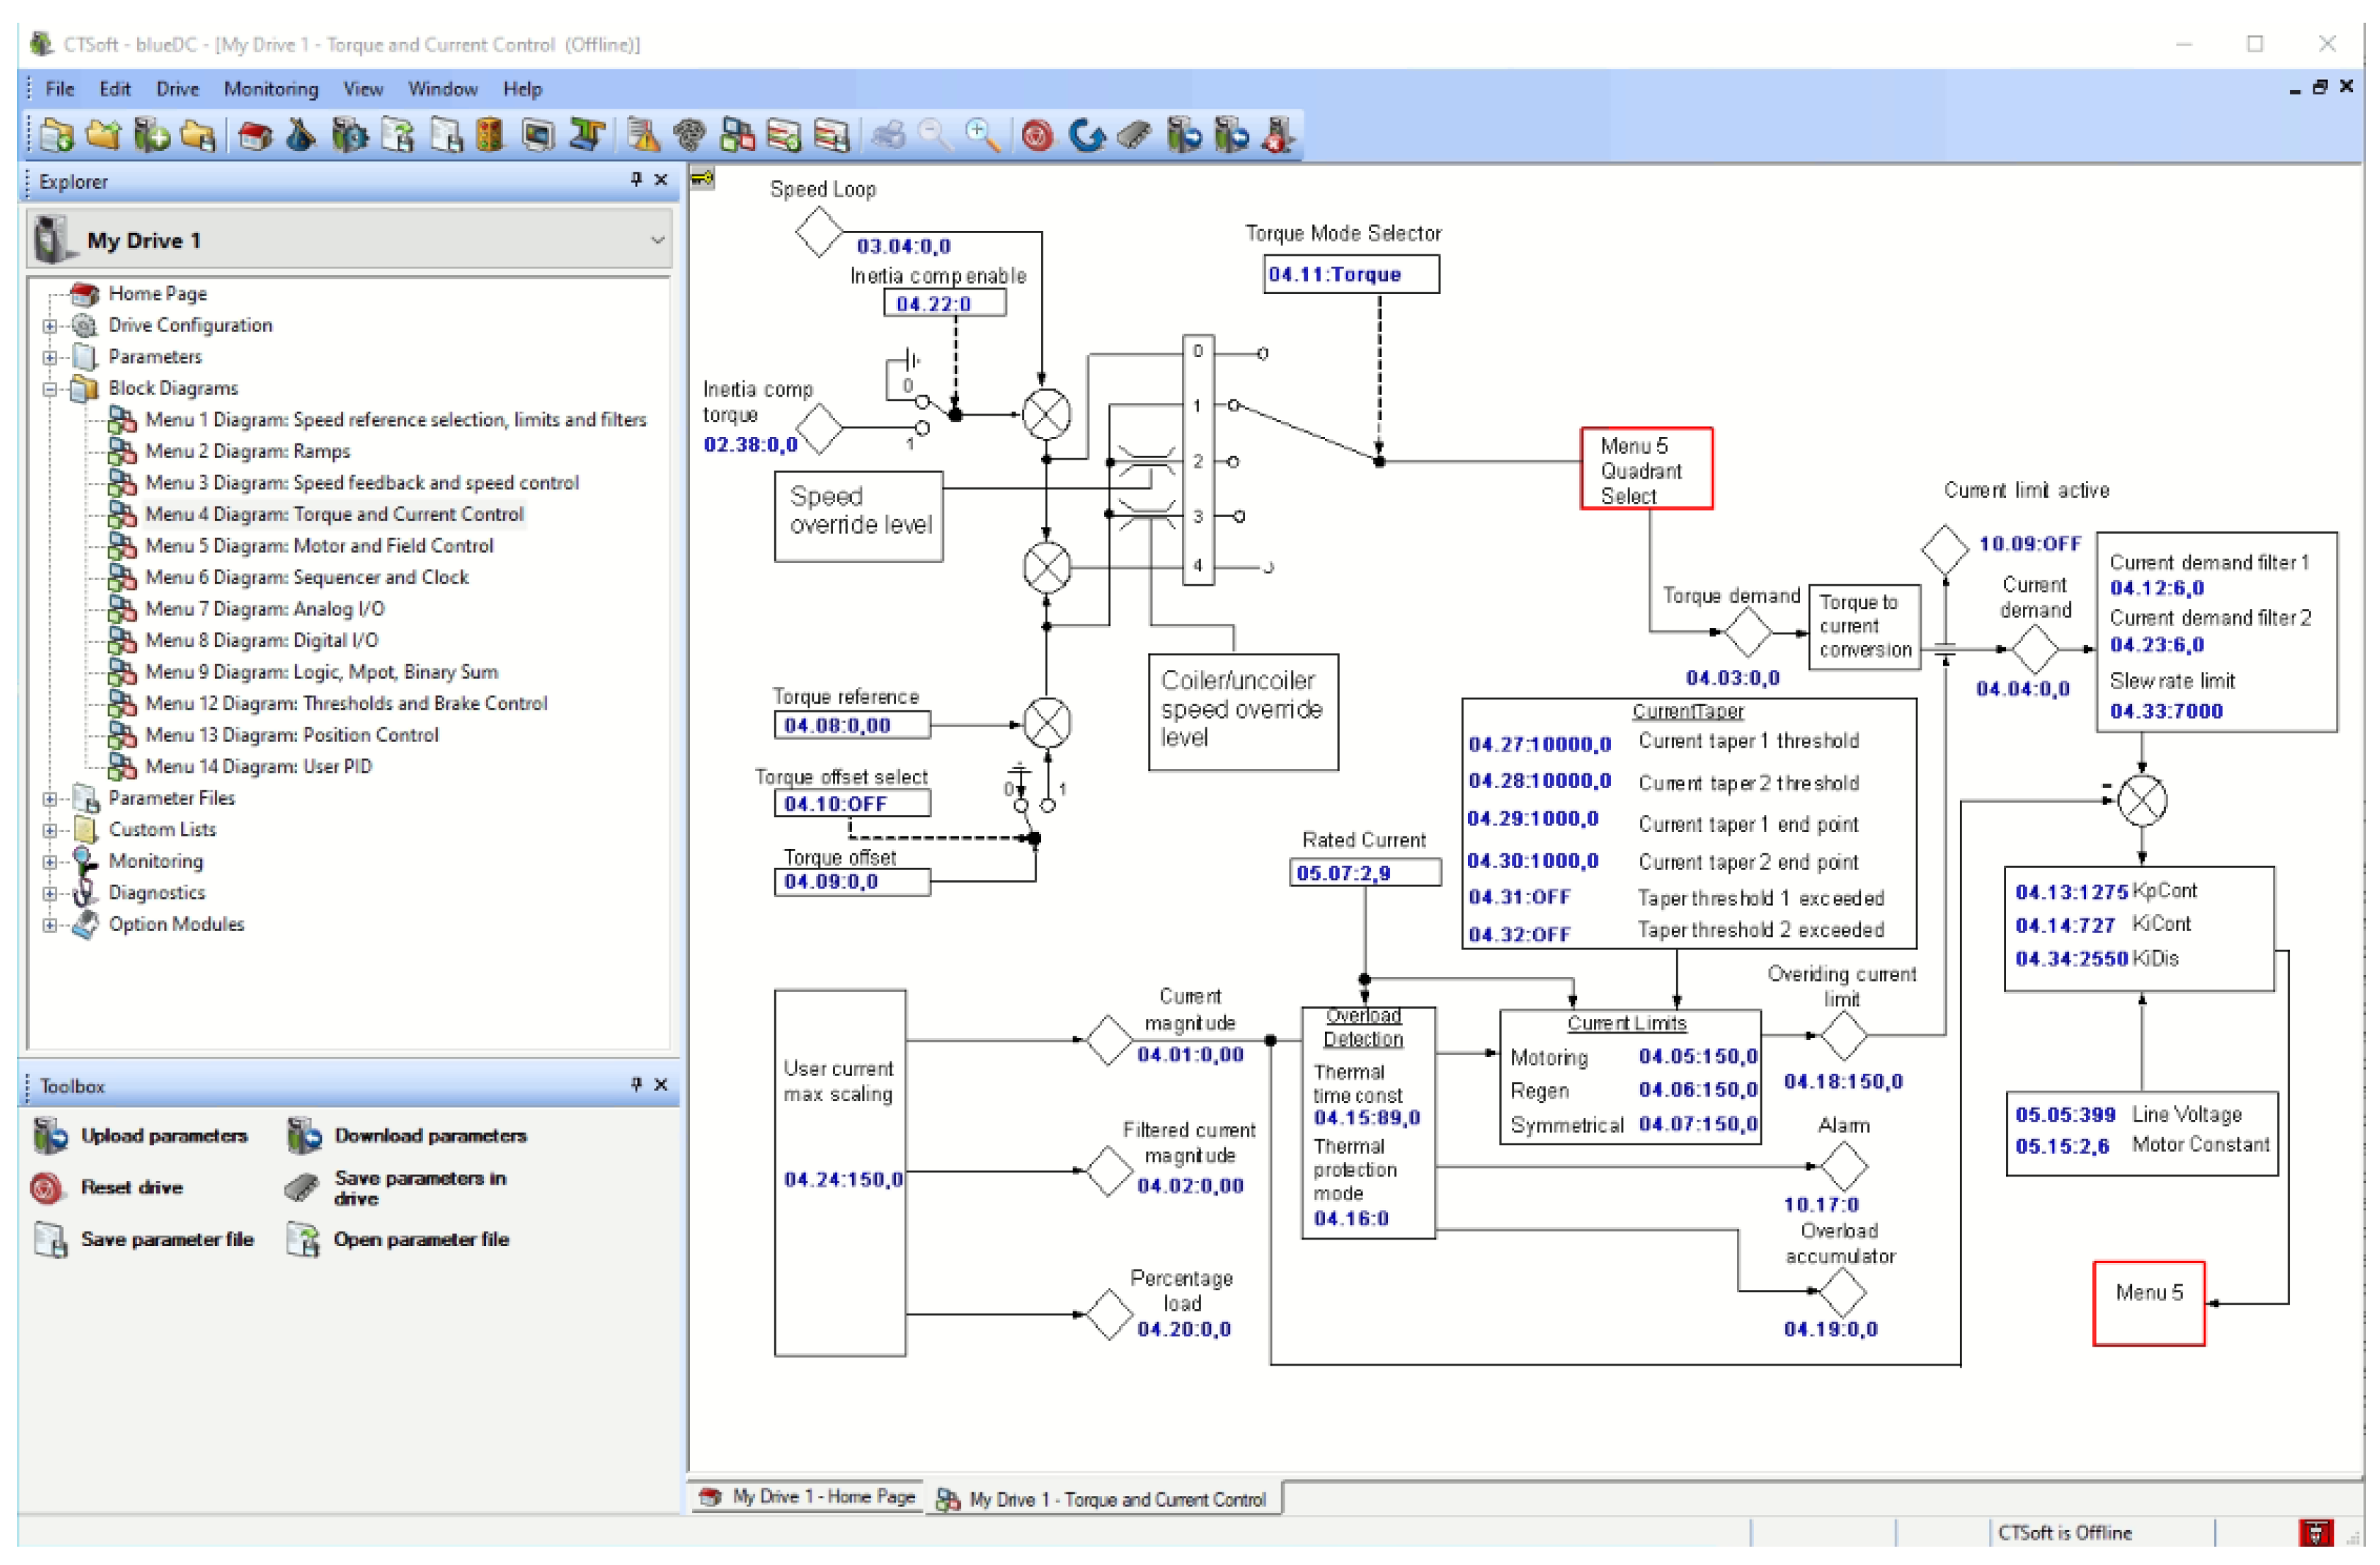Click the red house Home Page toolbar icon

click(255, 135)
